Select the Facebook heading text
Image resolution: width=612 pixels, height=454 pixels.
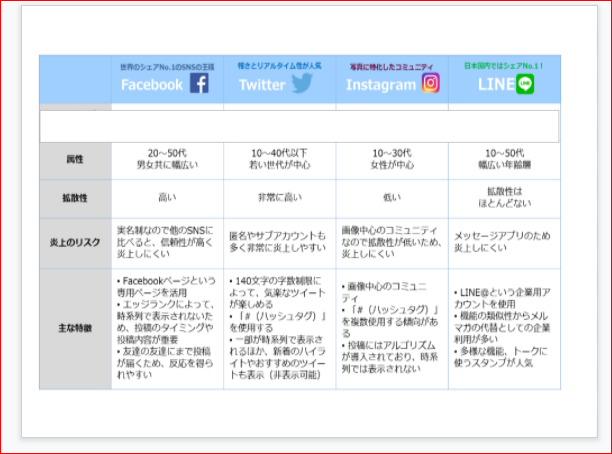coord(152,85)
